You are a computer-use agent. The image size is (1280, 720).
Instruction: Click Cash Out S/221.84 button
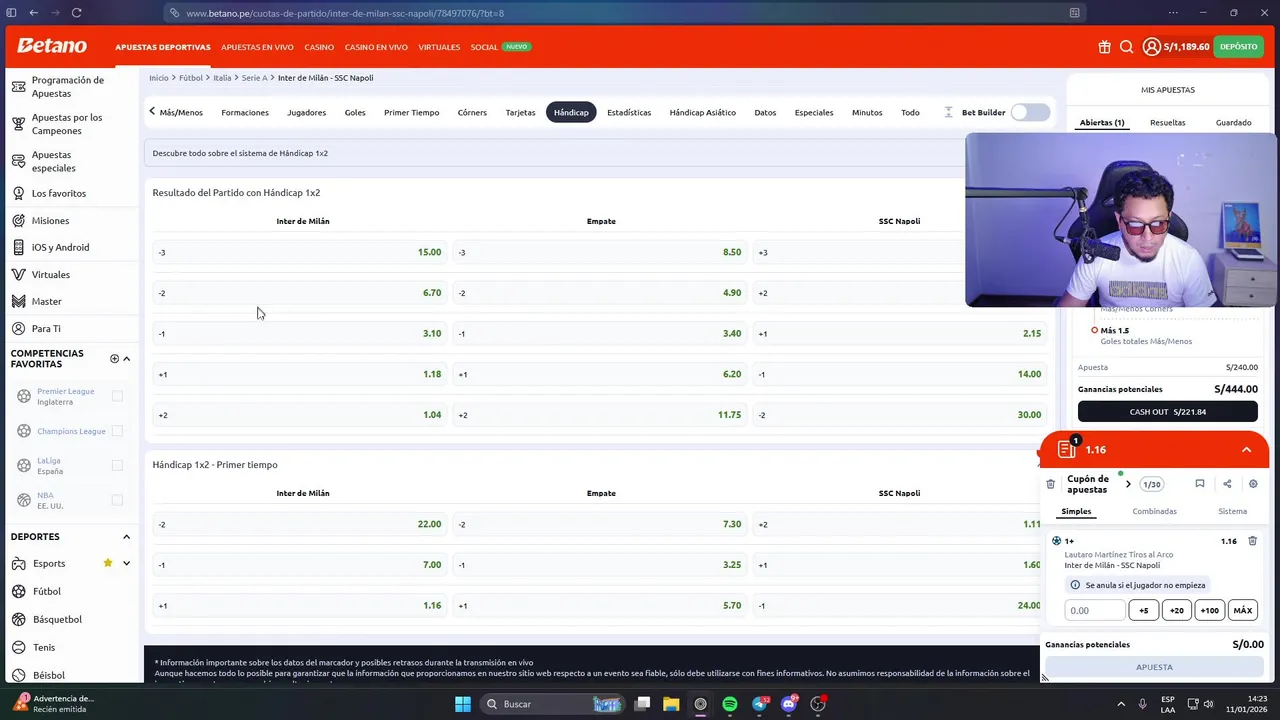click(x=1167, y=412)
